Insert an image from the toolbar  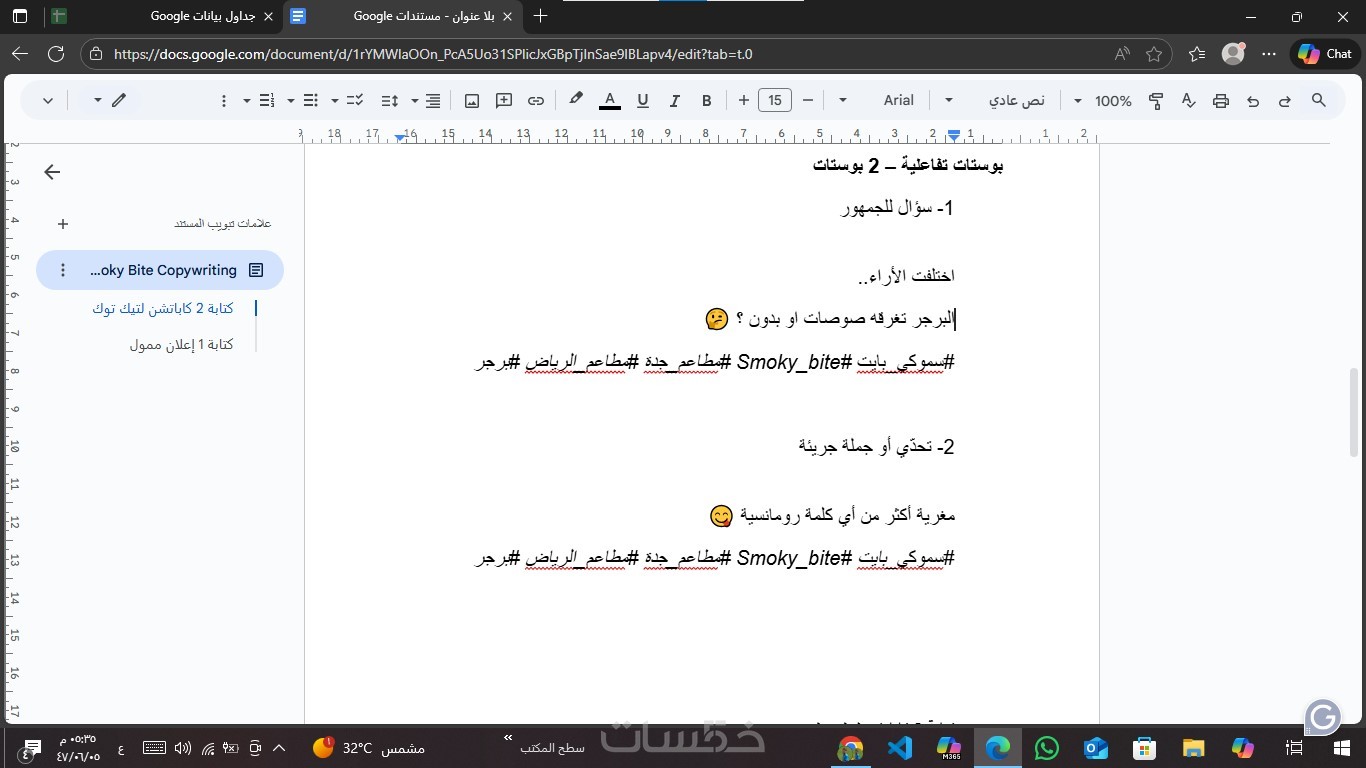pos(472,100)
